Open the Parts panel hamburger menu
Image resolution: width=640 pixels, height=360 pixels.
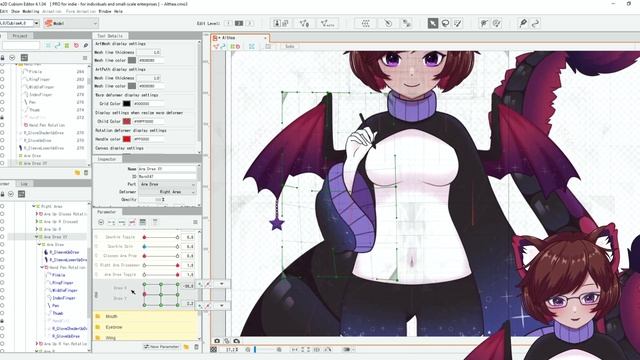[85, 58]
